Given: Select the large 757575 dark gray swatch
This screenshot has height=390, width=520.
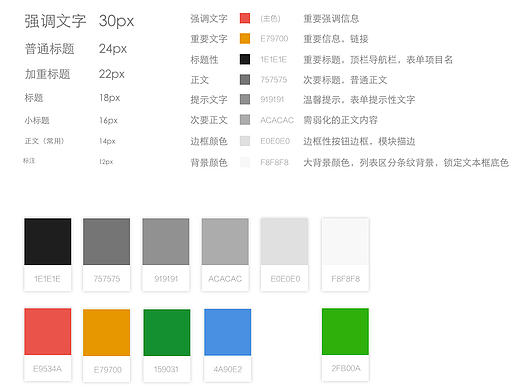Looking at the screenshot, I should click(107, 242).
